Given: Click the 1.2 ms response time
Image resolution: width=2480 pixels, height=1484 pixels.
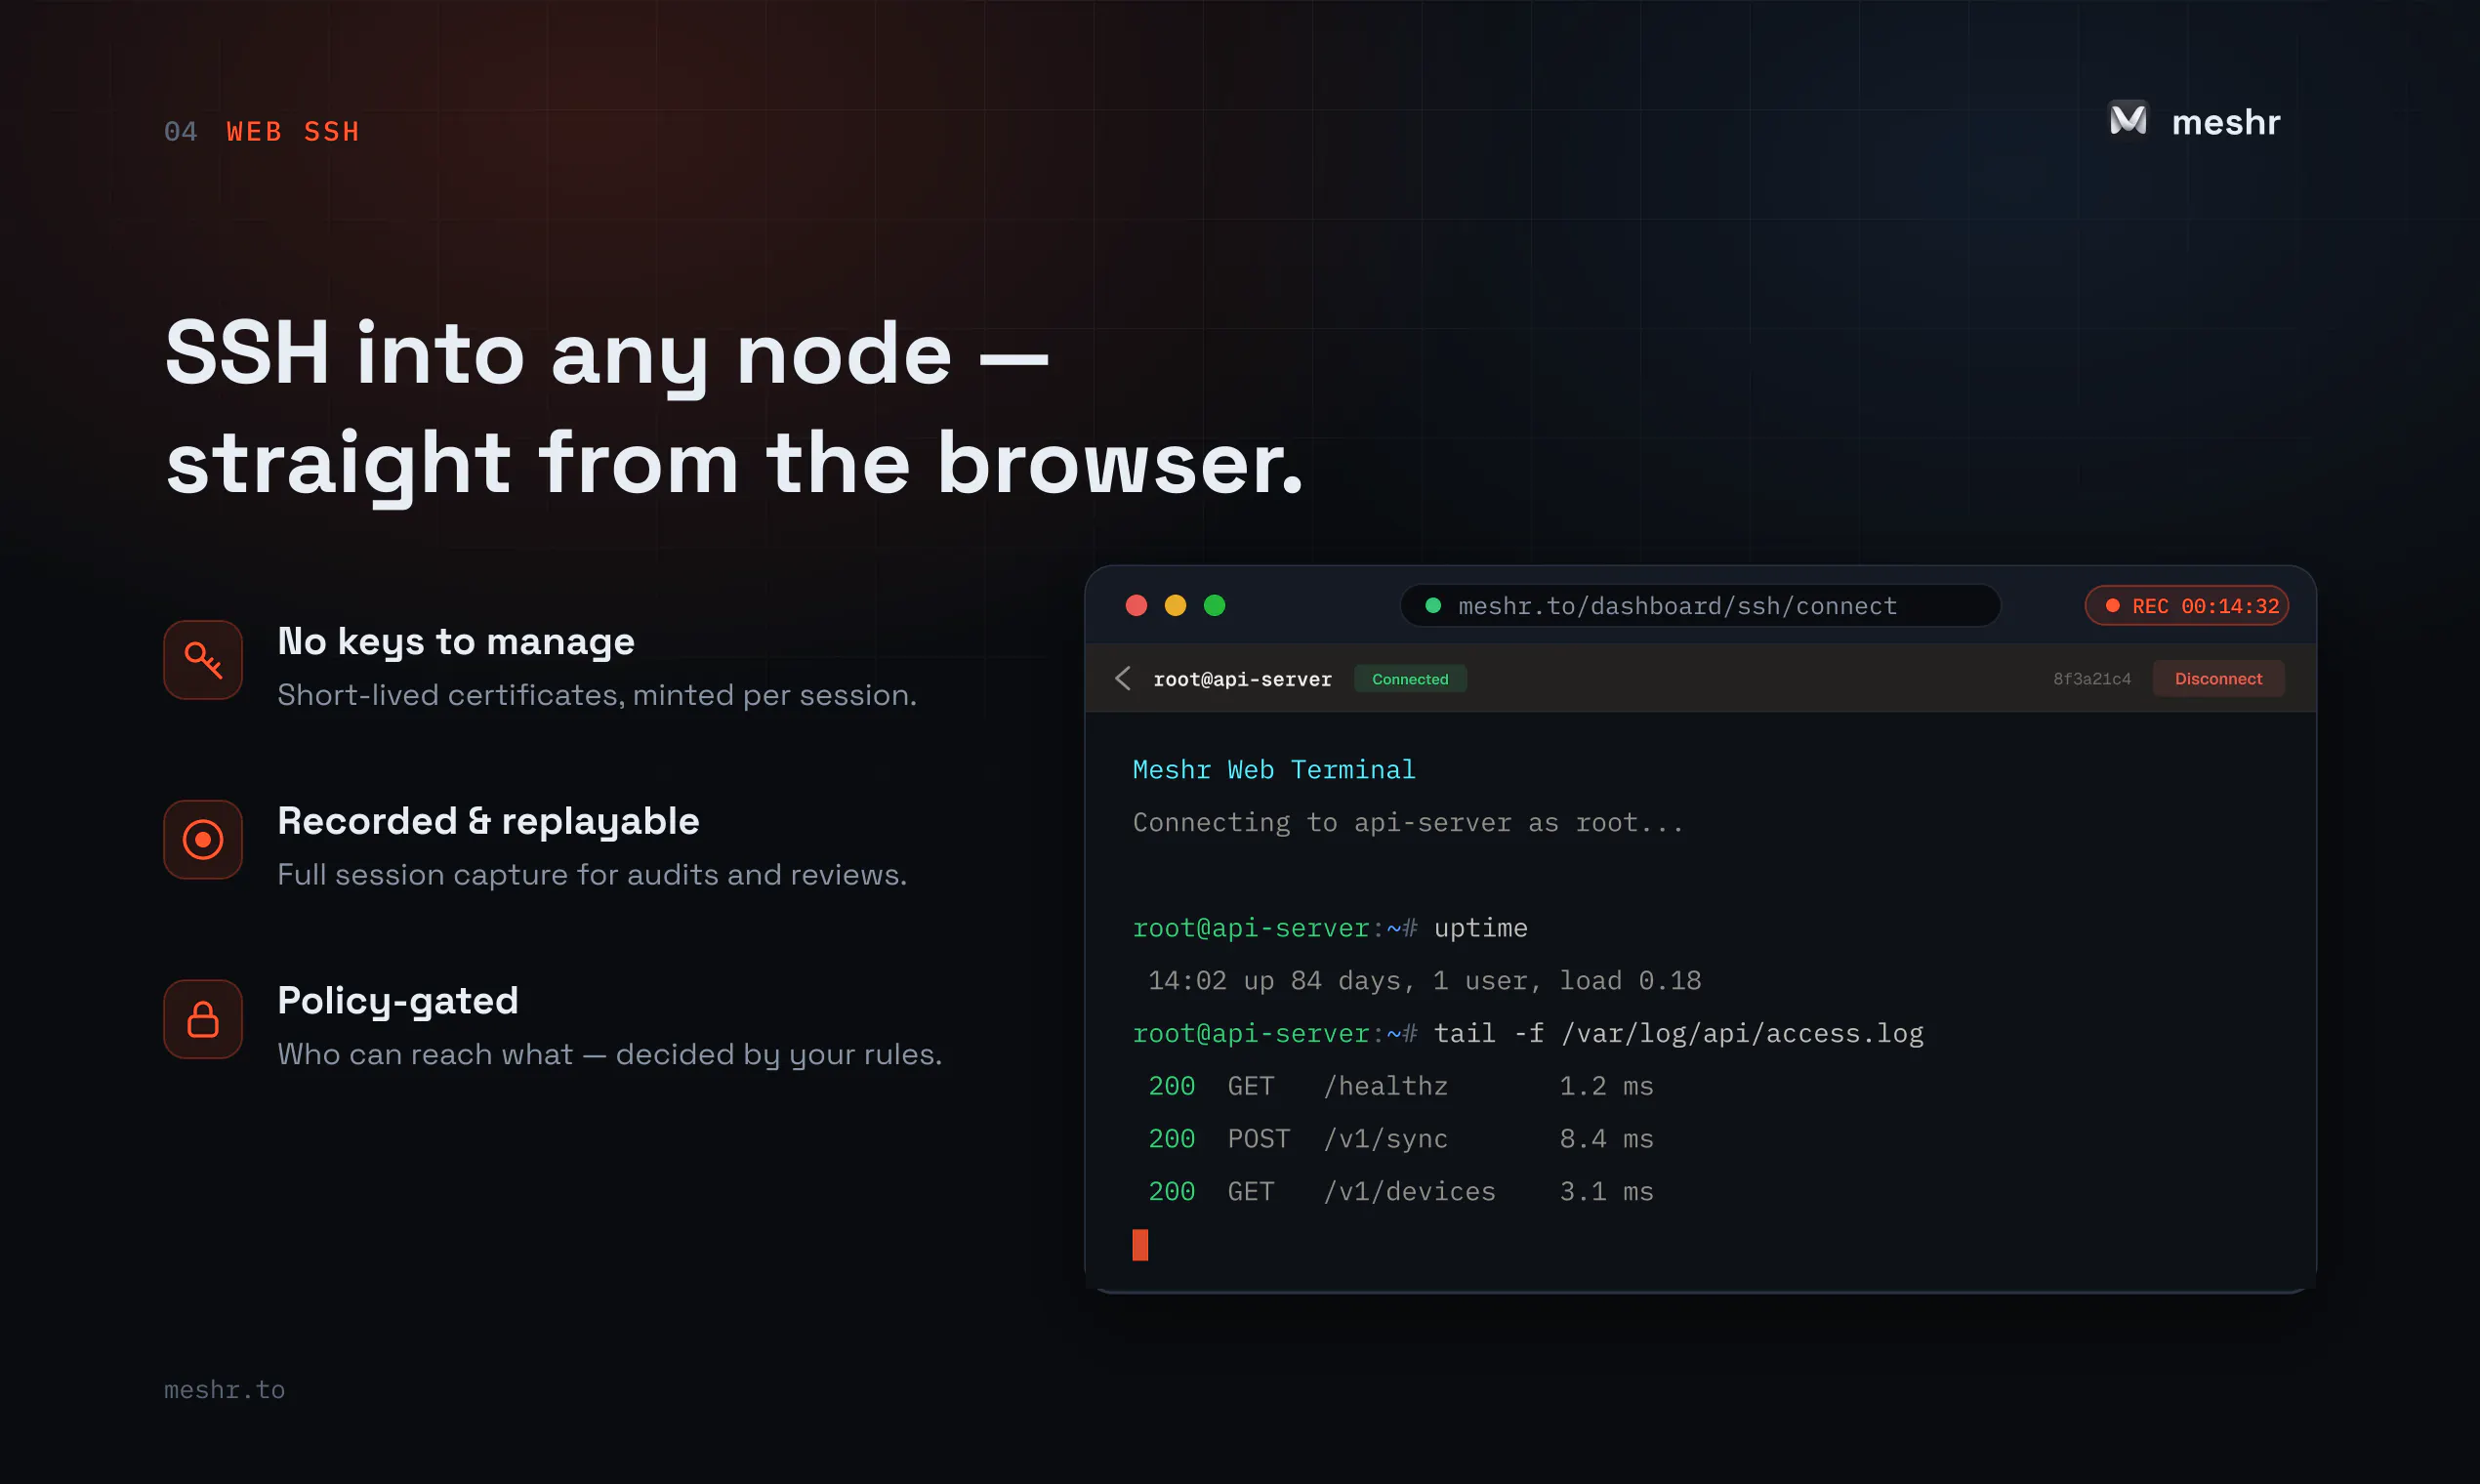Looking at the screenshot, I should coord(1607,1087).
